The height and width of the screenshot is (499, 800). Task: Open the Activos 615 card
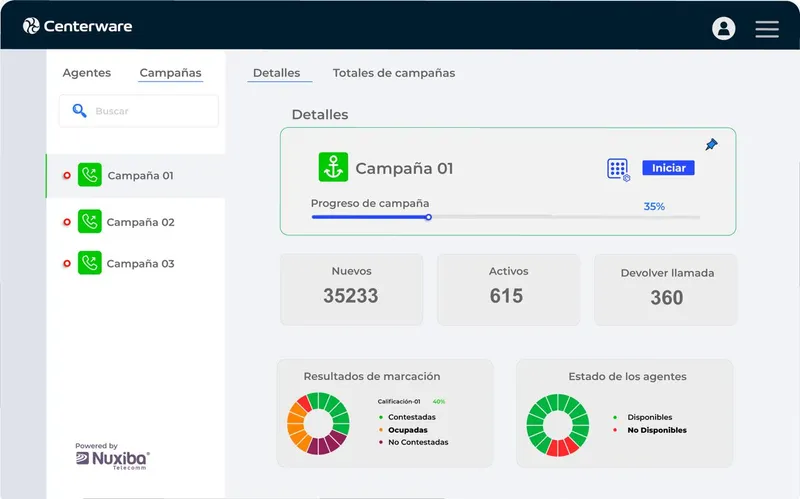click(508, 289)
